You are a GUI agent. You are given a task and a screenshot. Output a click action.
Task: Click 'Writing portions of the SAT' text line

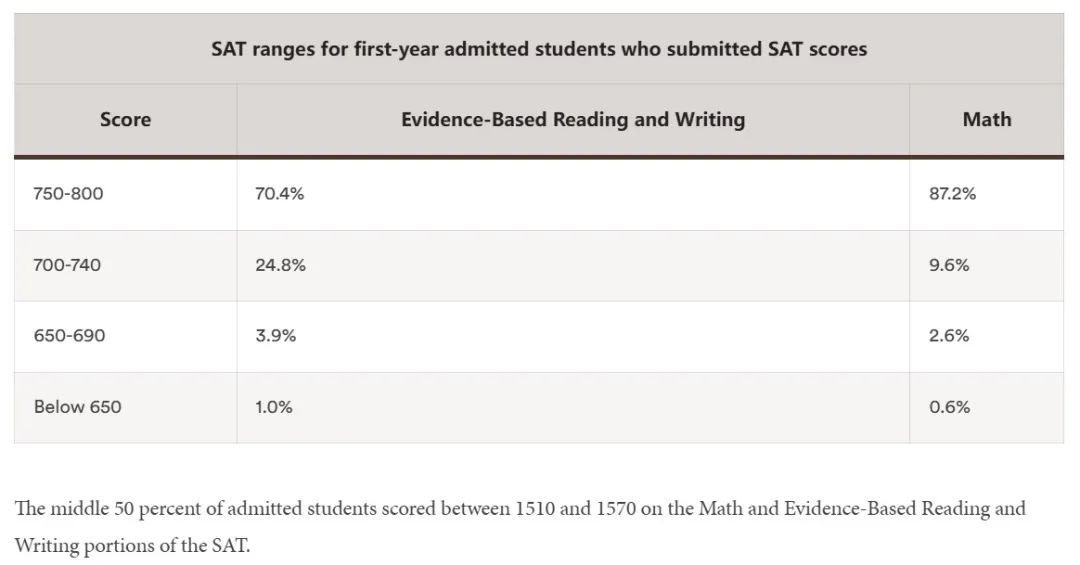[132, 546]
